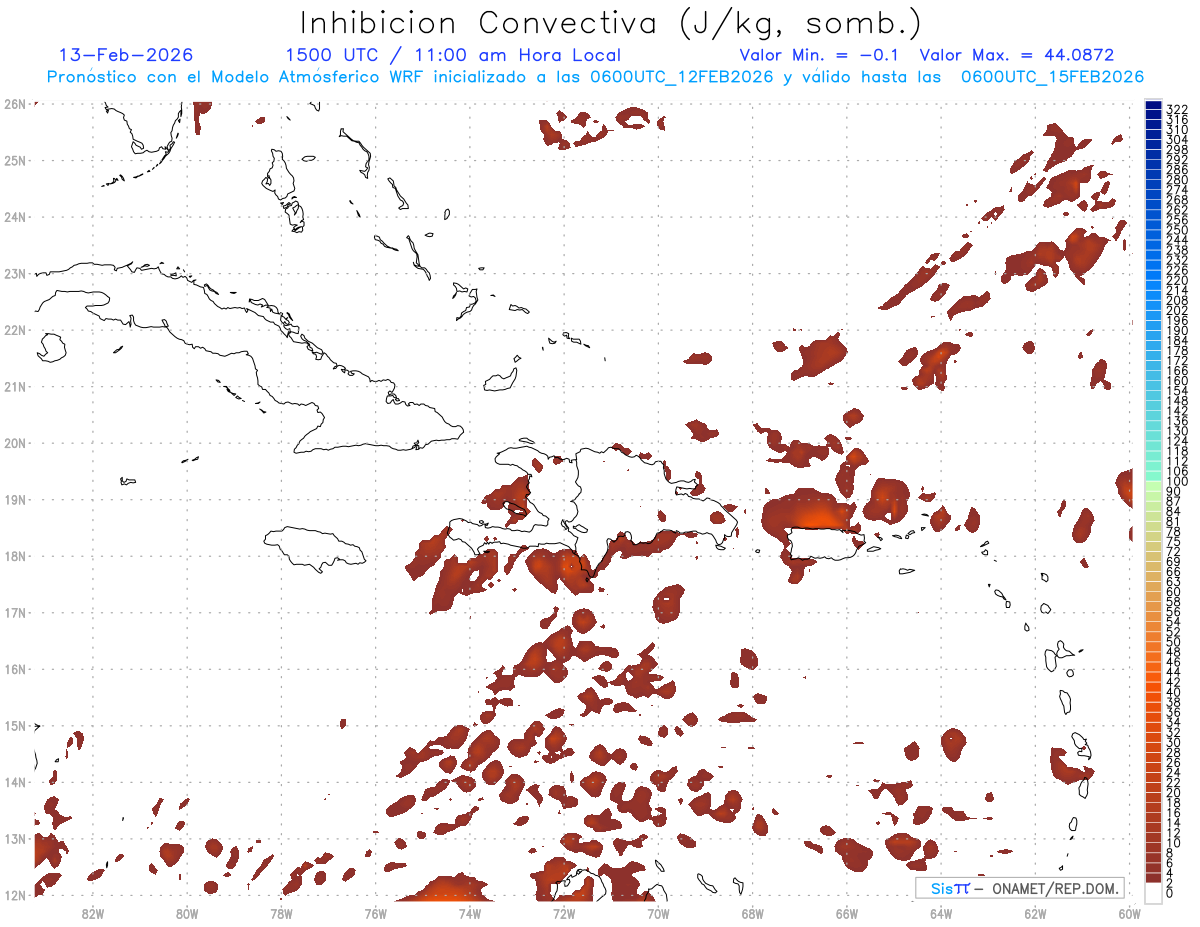Click the pale green swatch beside value 100
1200x927 pixels.
(x=1153, y=484)
